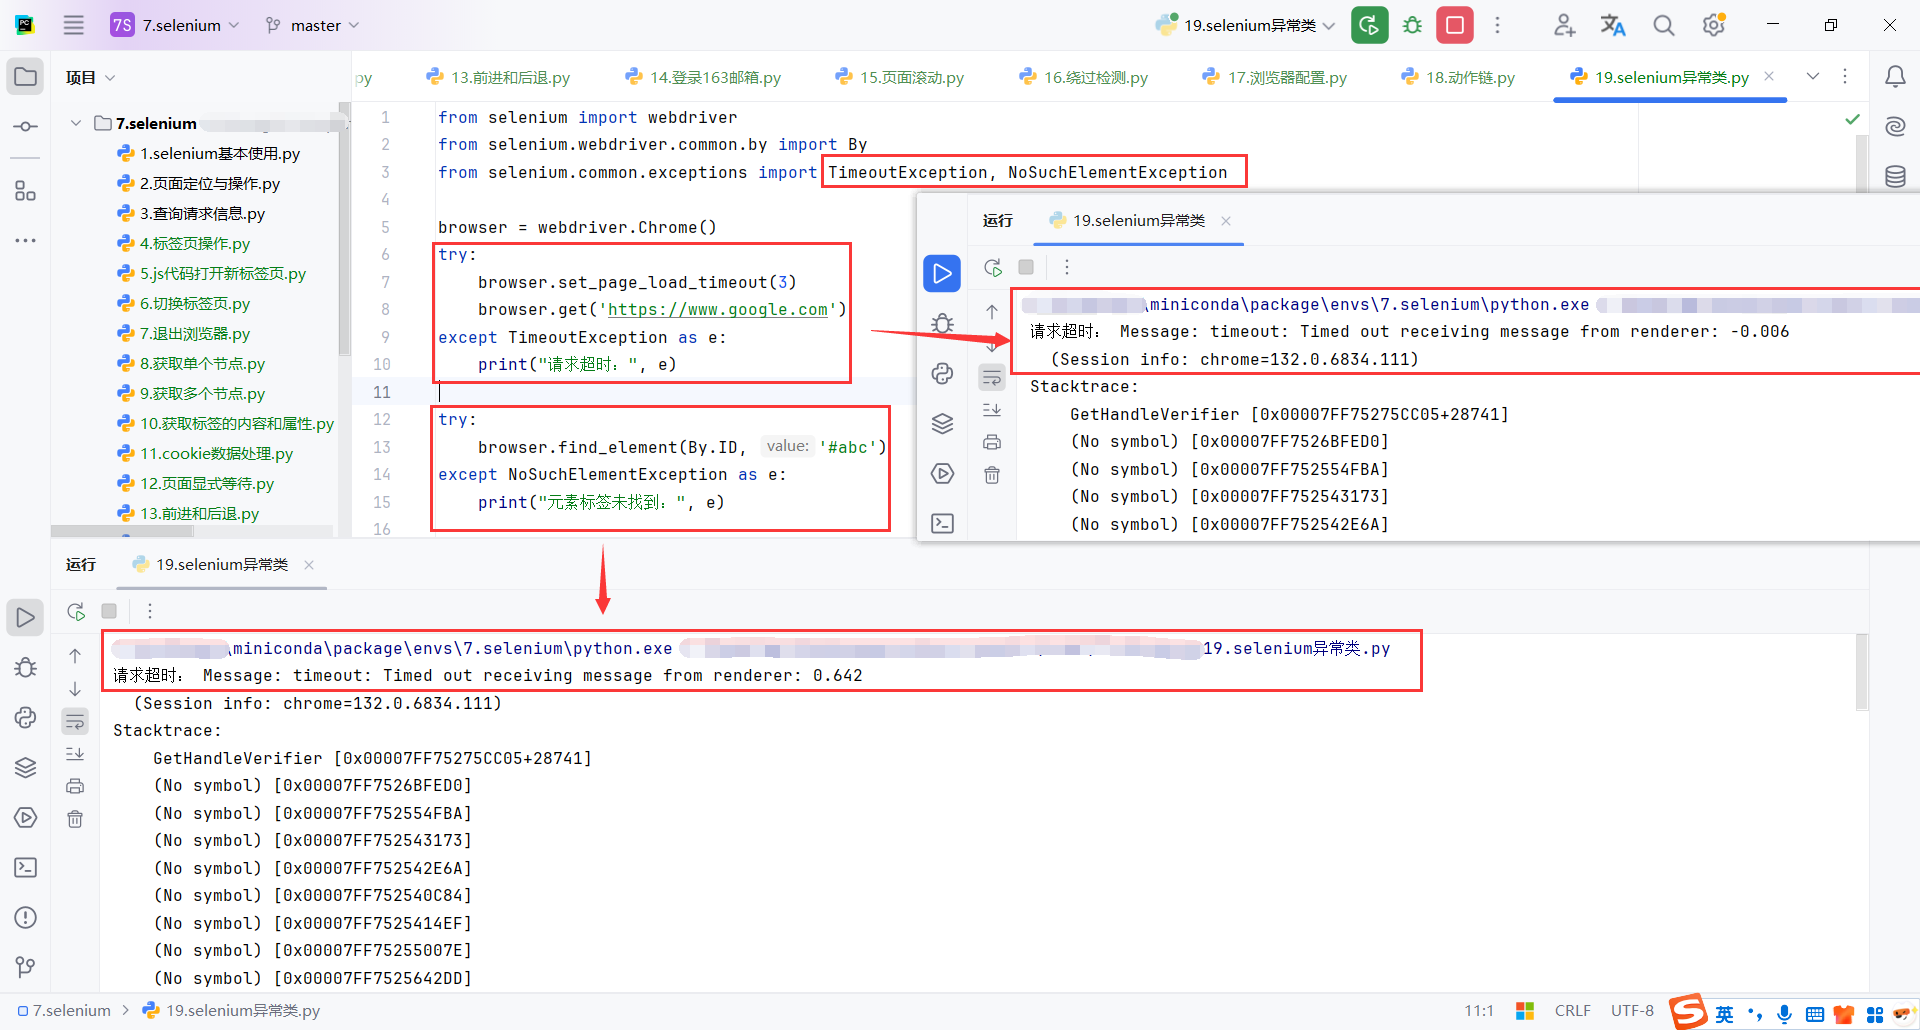
Task: Click trash icon in overlaid Run window
Action: (x=992, y=476)
